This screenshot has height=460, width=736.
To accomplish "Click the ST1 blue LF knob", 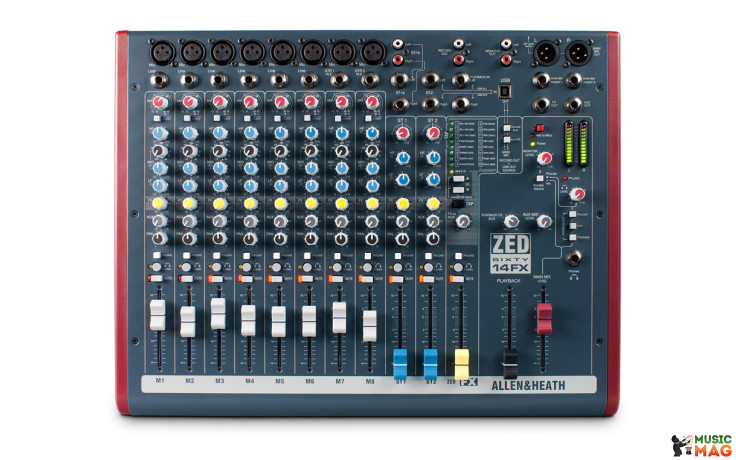I will 402,179.
